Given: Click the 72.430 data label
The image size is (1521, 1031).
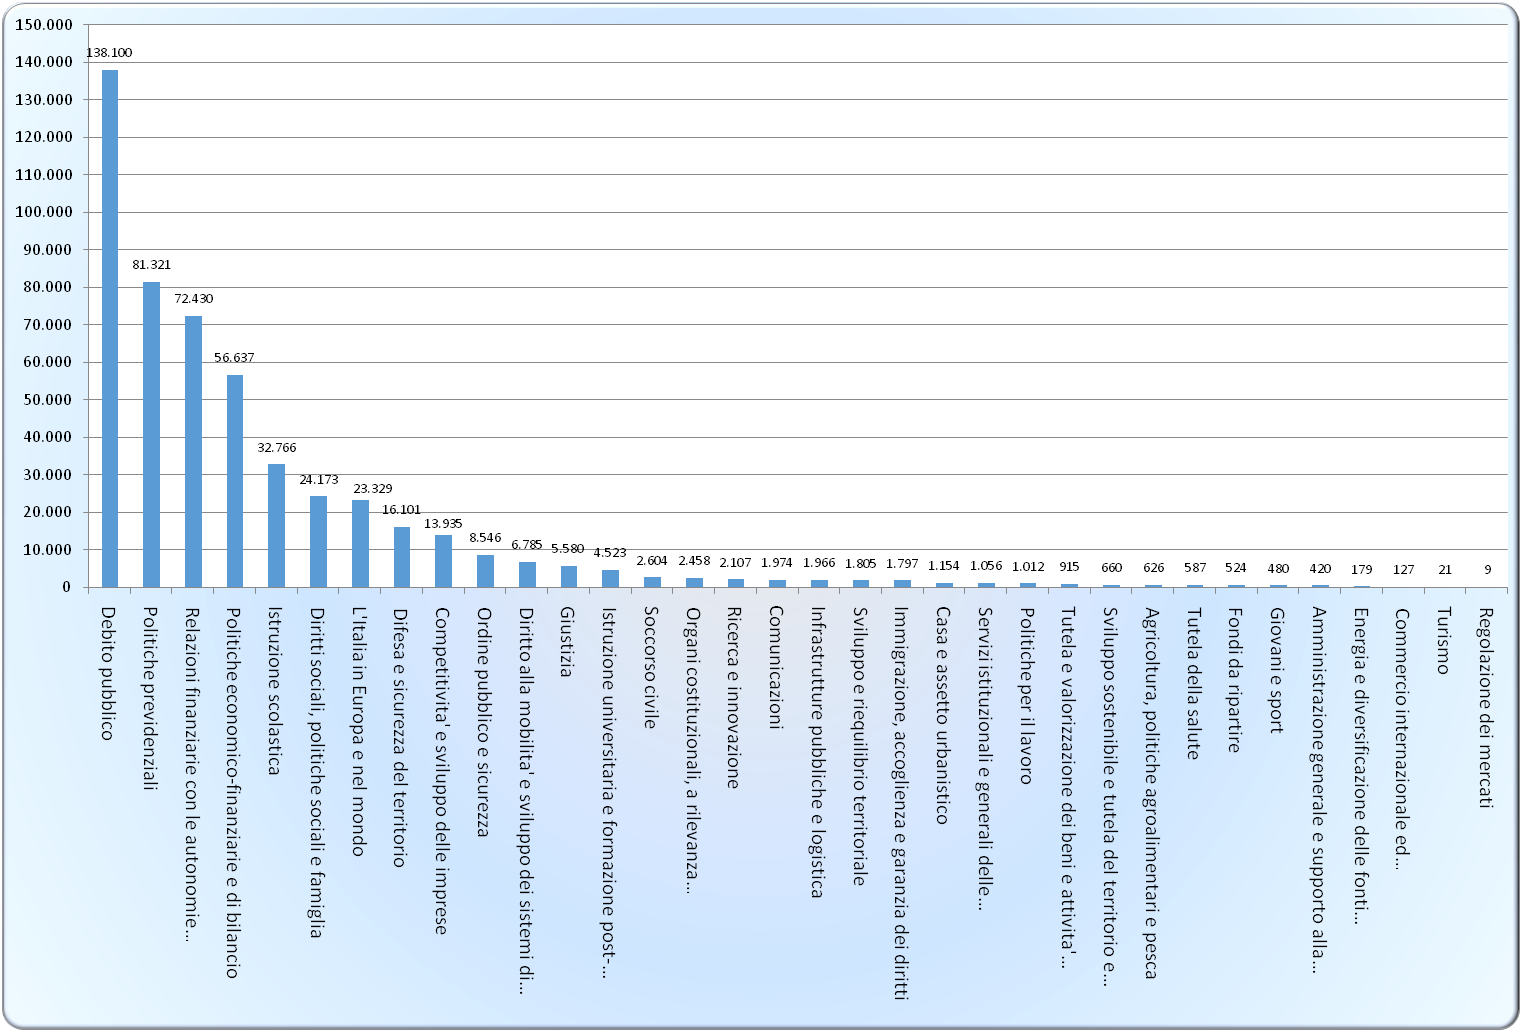Looking at the screenshot, I should click(x=193, y=298).
